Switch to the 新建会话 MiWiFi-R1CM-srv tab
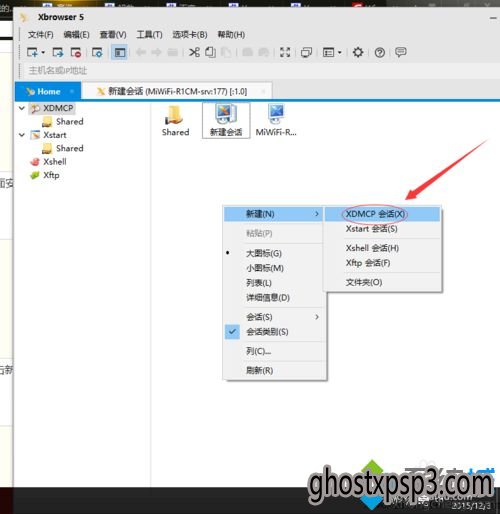 (177, 91)
